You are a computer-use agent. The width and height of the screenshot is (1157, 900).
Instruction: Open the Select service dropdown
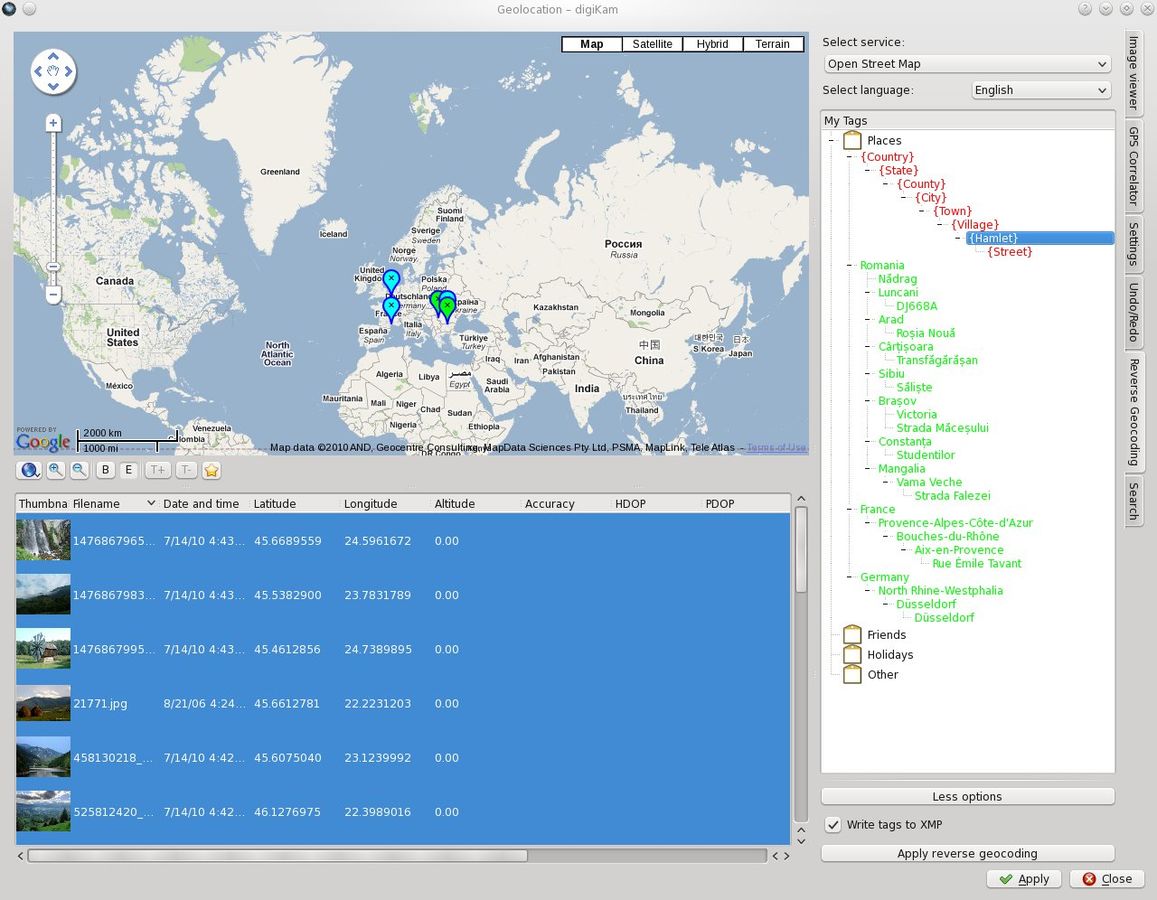click(967, 64)
